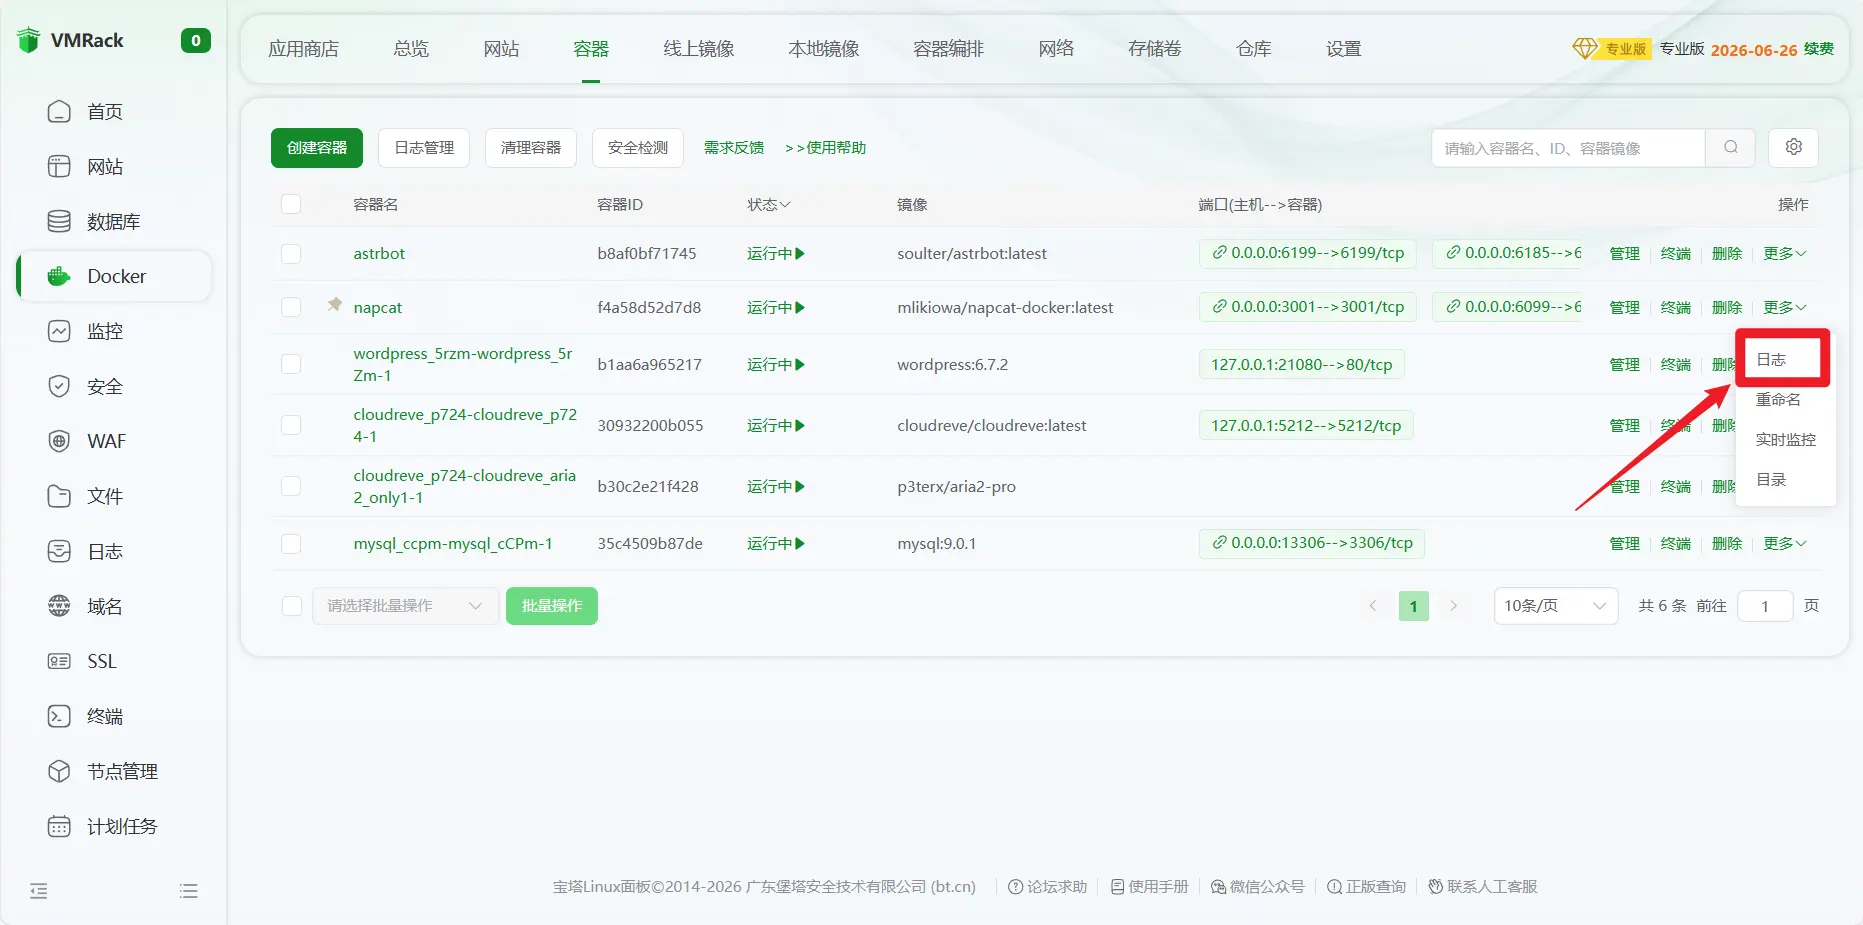Click the pin icon beside napcat
The height and width of the screenshot is (925, 1863).
click(335, 304)
